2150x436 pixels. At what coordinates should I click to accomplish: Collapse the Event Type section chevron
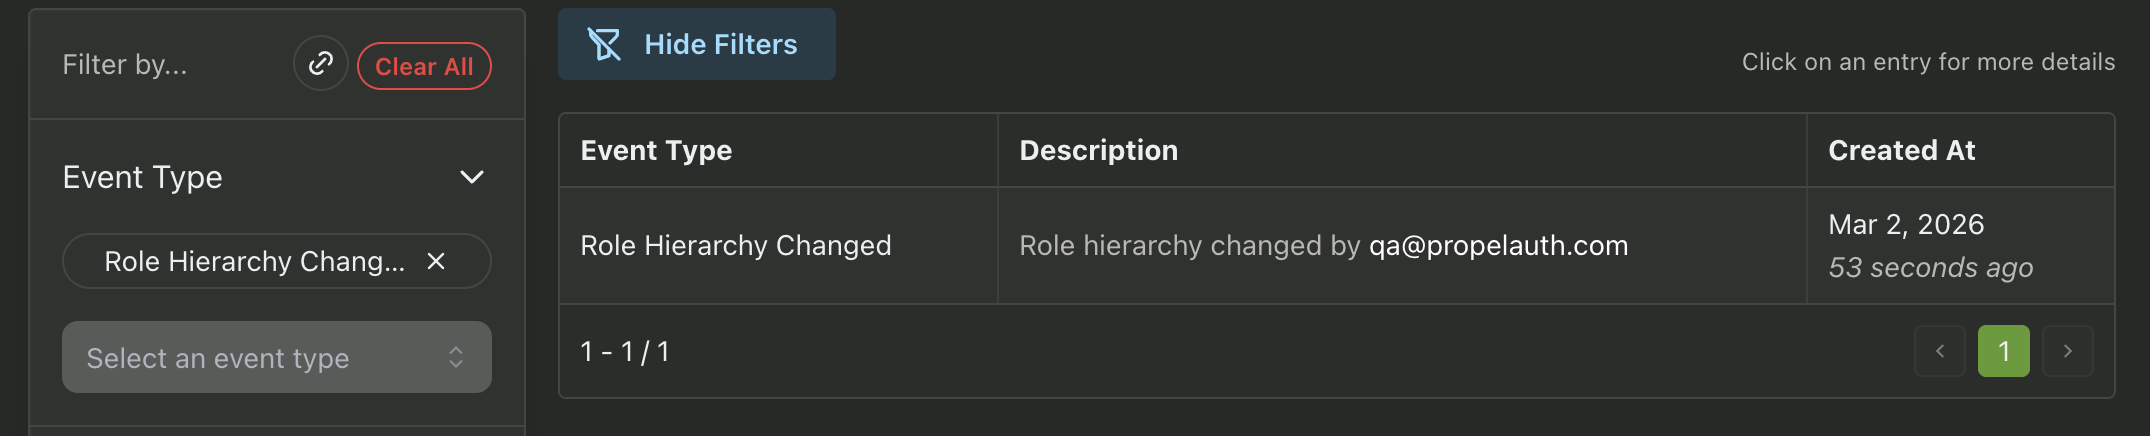pos(471,177)
